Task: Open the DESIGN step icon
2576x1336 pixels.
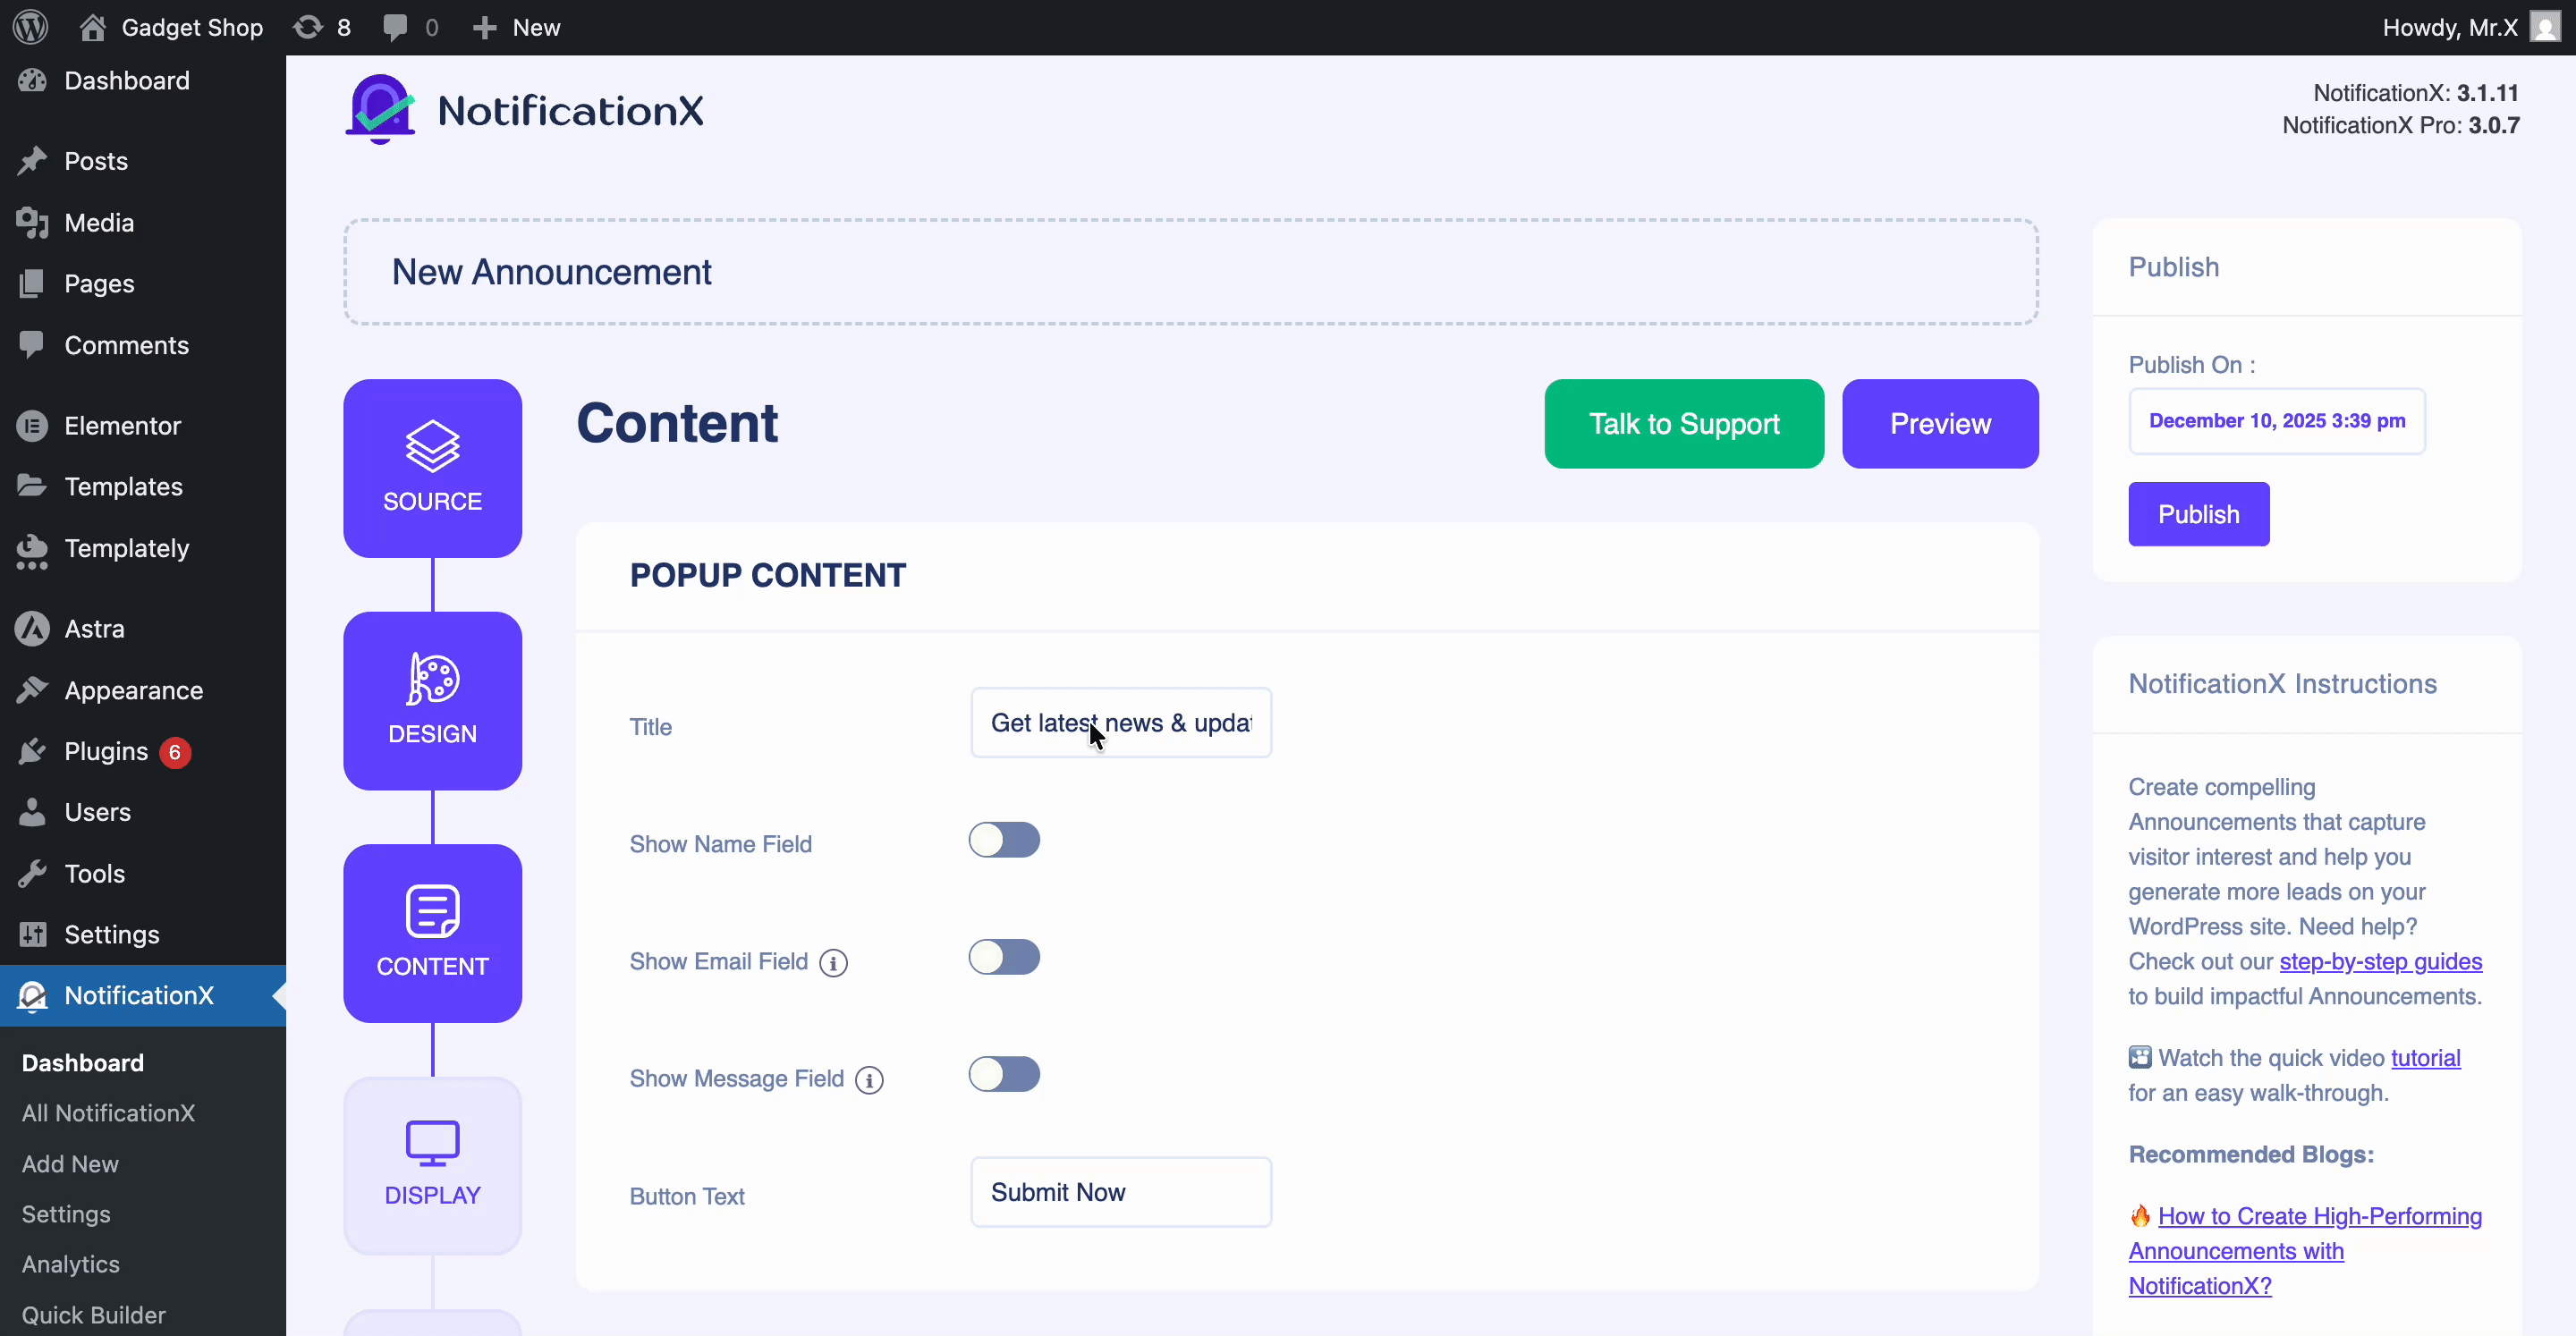Action: (432, 699)
